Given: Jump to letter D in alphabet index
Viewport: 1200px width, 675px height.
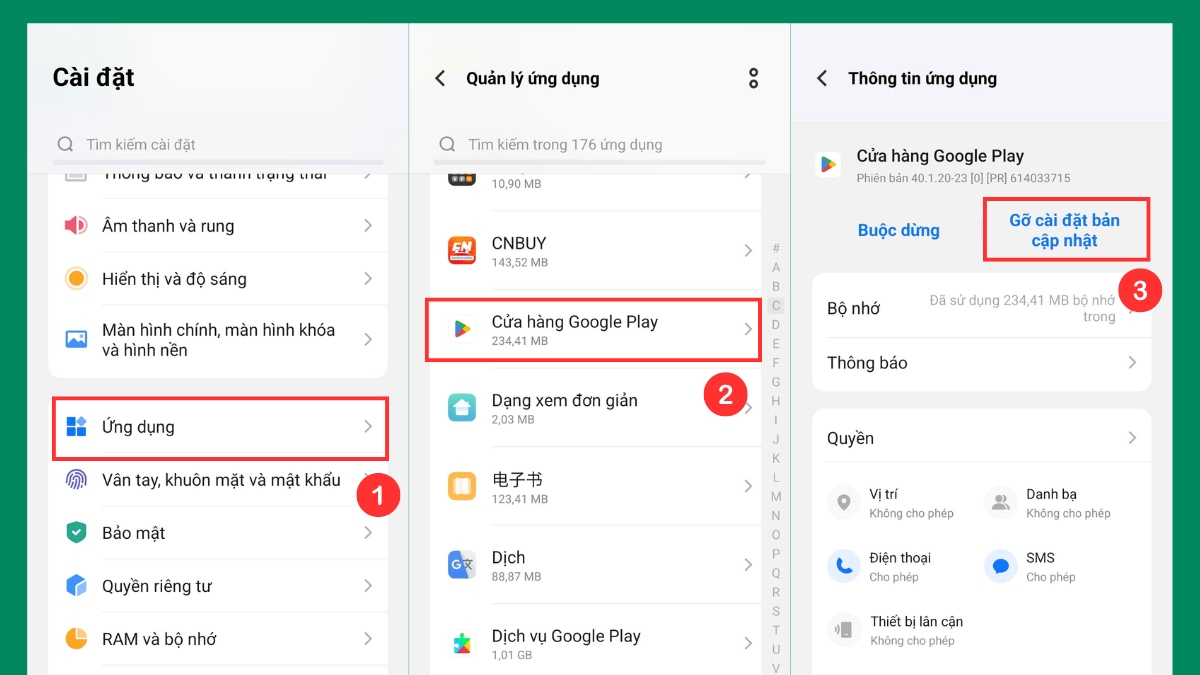Looking at the screenshot, I should (x=776, y=325).
